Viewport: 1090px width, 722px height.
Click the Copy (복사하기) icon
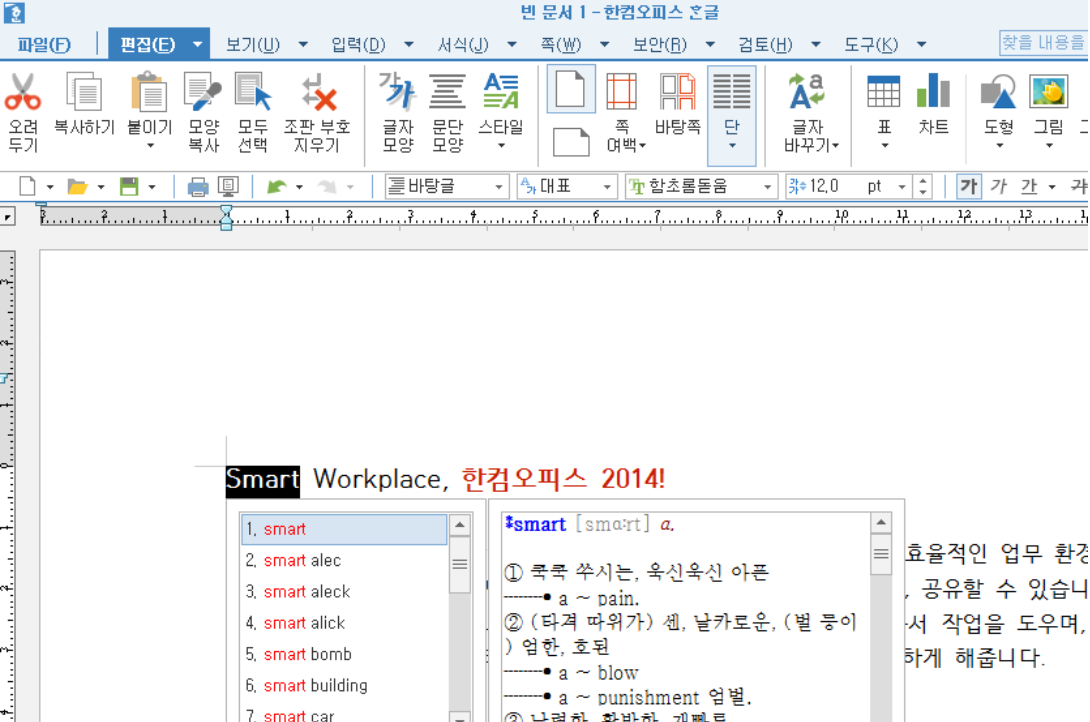click(84, 93)
